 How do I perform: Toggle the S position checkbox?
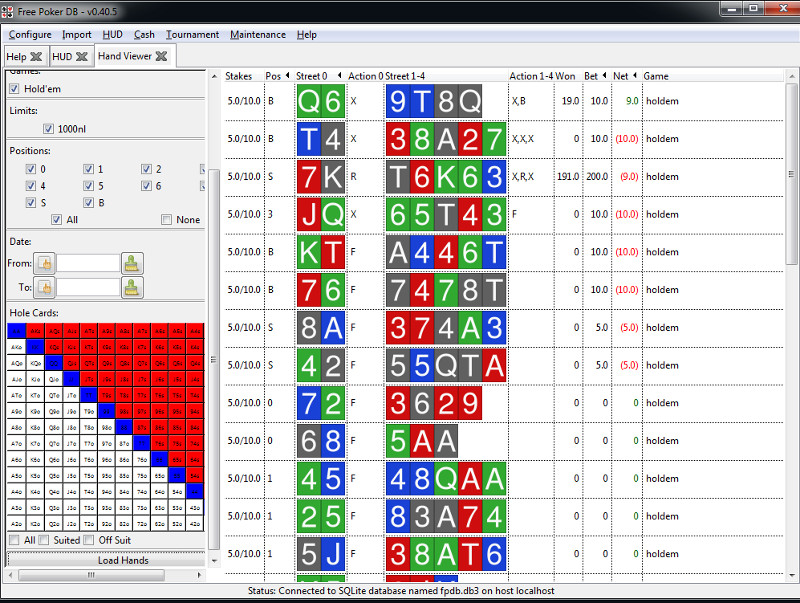pyautogui.click(x=31, y=203)
